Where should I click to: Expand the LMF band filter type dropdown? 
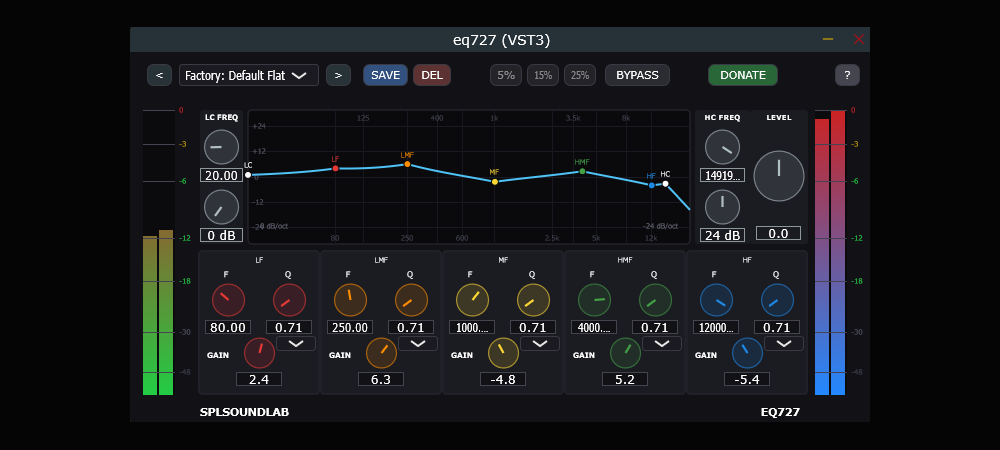418,344
